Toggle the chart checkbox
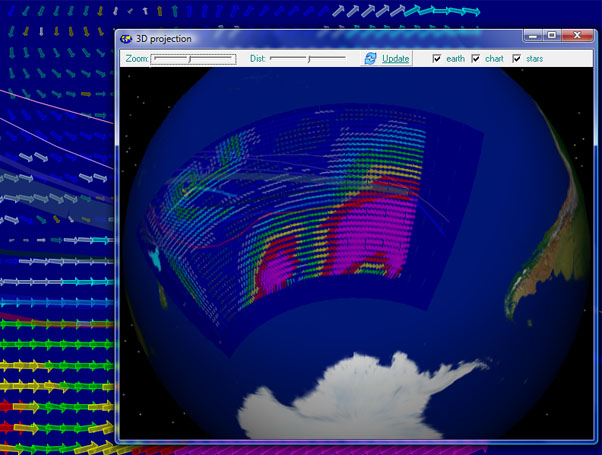 pyautogui.click(x=475, y=58)
